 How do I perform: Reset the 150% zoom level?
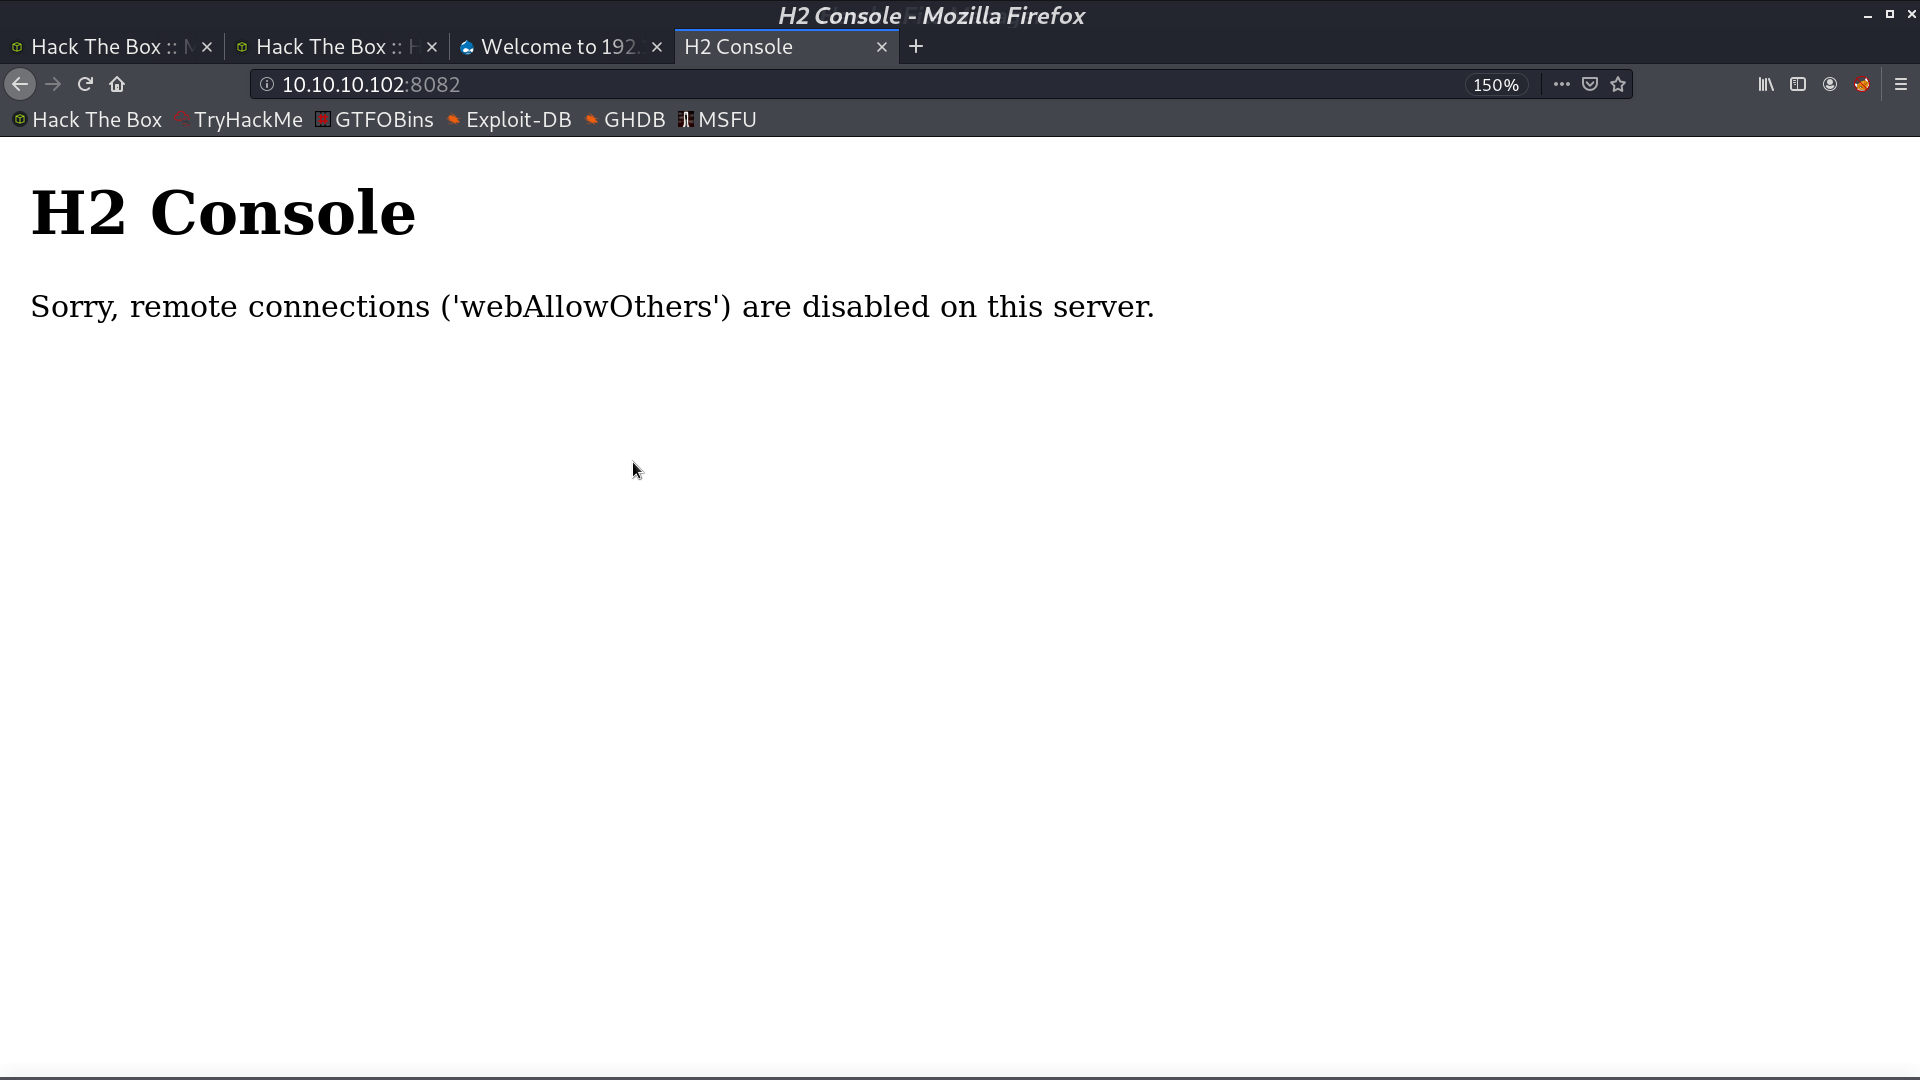[x=1496, y=85]
